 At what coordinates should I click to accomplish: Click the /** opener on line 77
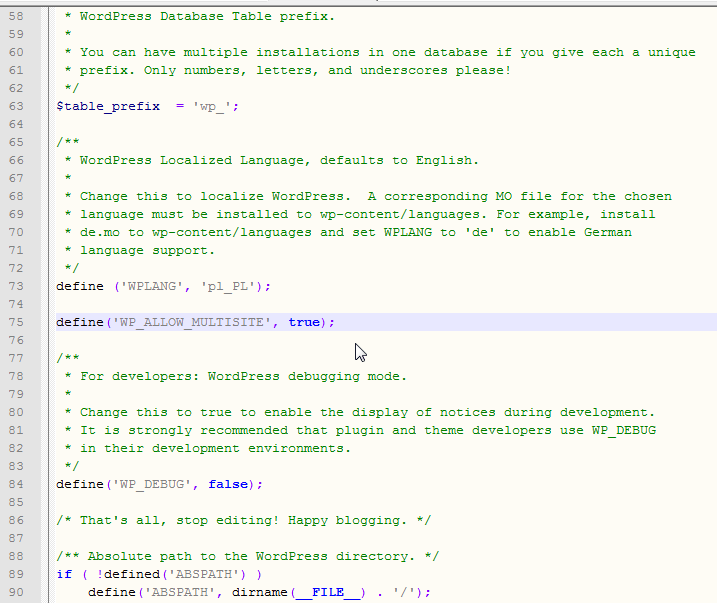tap(68, 358)
